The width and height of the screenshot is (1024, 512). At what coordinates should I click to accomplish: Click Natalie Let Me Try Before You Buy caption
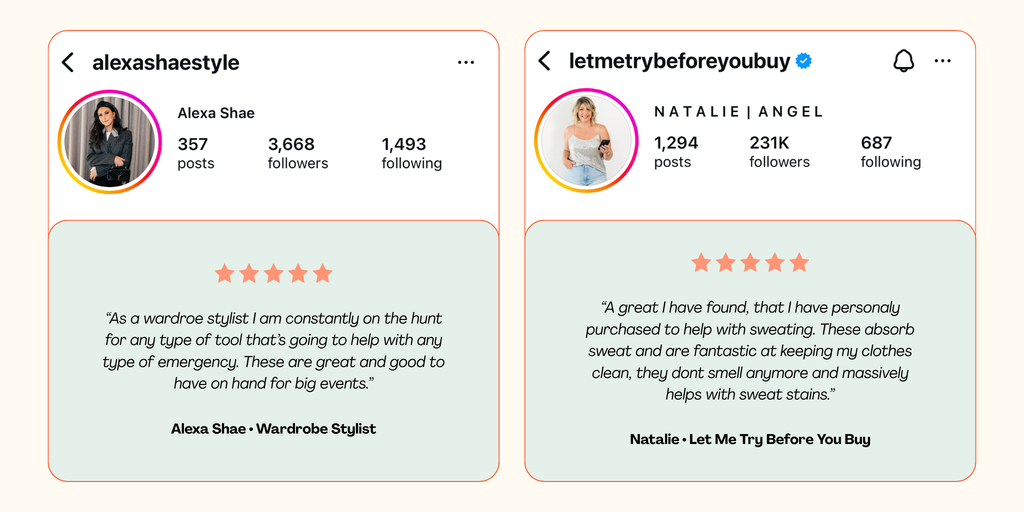click(750, 439)
